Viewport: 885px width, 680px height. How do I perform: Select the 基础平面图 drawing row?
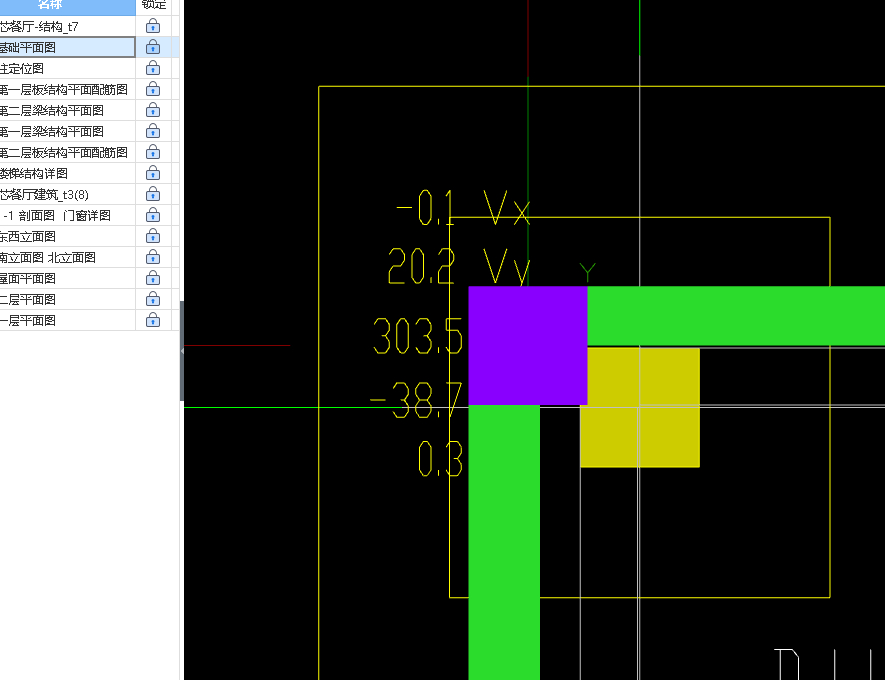click(67, 47)
